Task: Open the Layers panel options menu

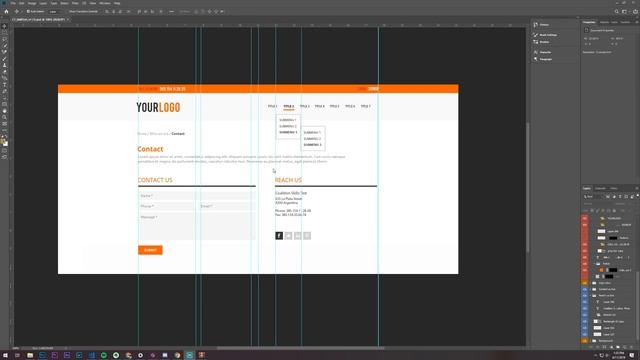Action: pos(637,188)
